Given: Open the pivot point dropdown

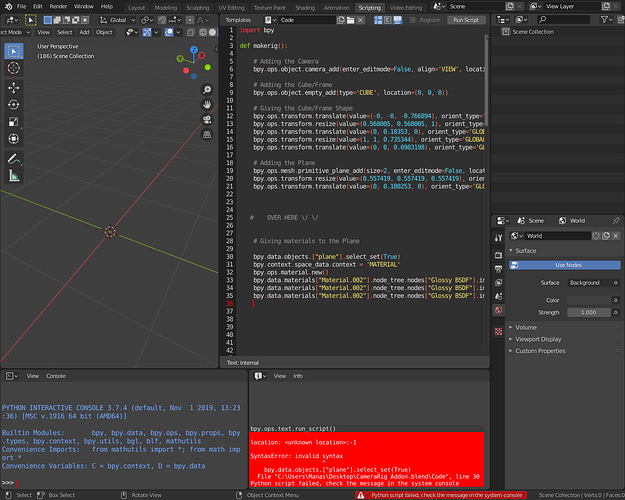Looking at the screenshot, I should click(x=147, y=20).
